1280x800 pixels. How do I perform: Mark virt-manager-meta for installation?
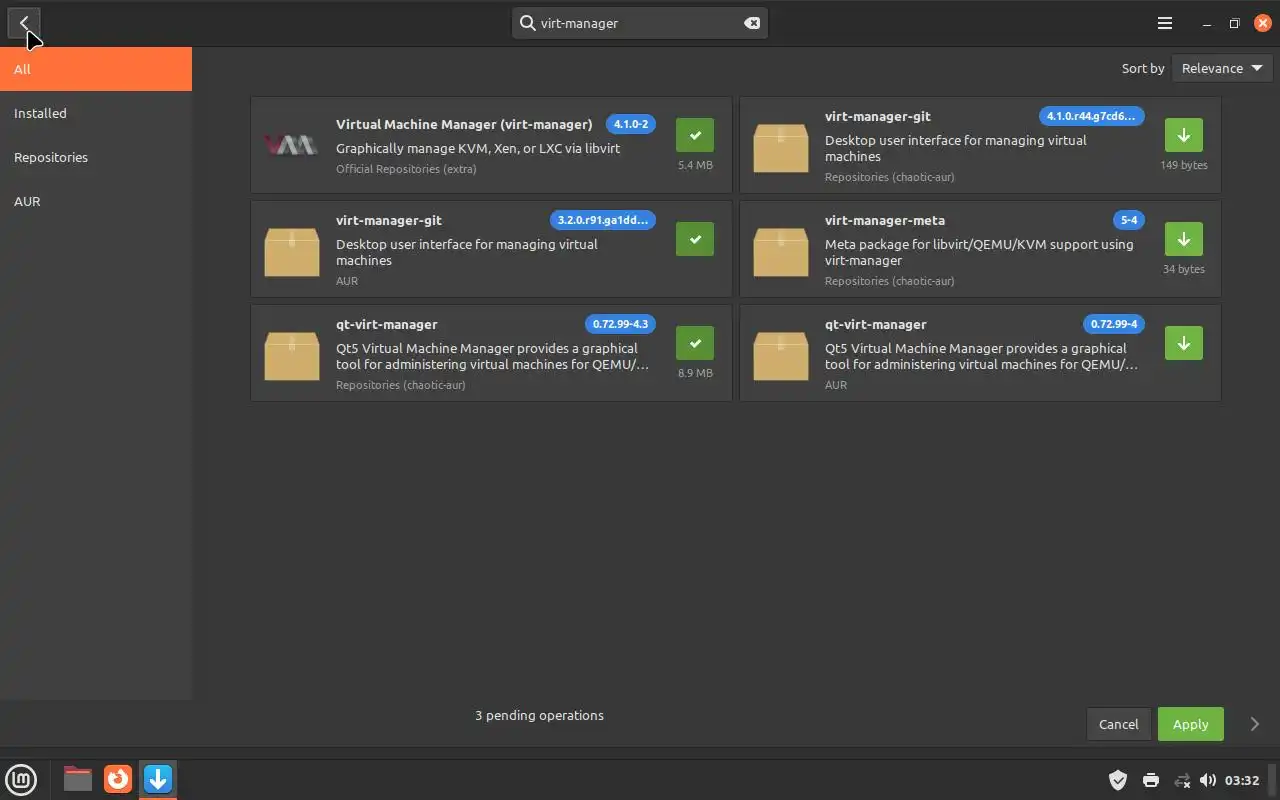click(x=1184, y=239)
